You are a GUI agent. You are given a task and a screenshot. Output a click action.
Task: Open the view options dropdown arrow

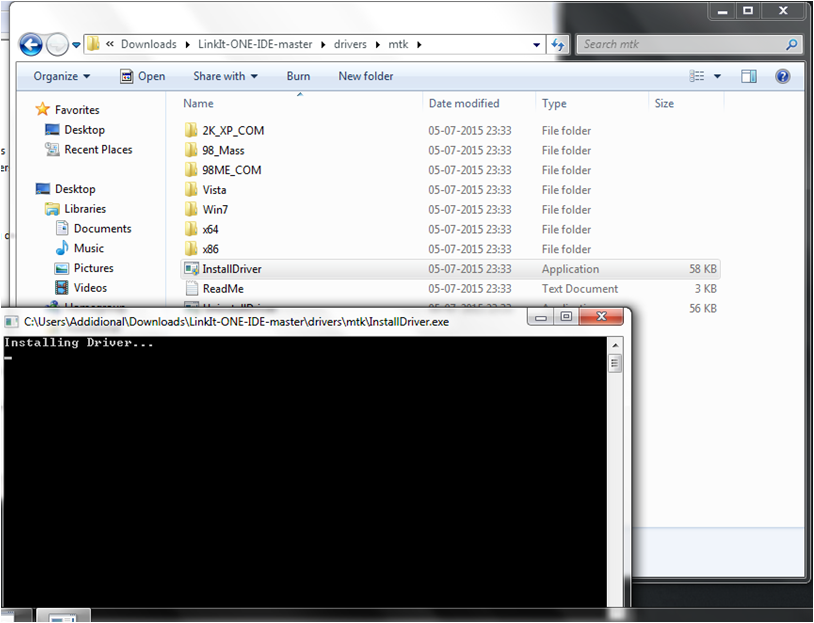717,76
